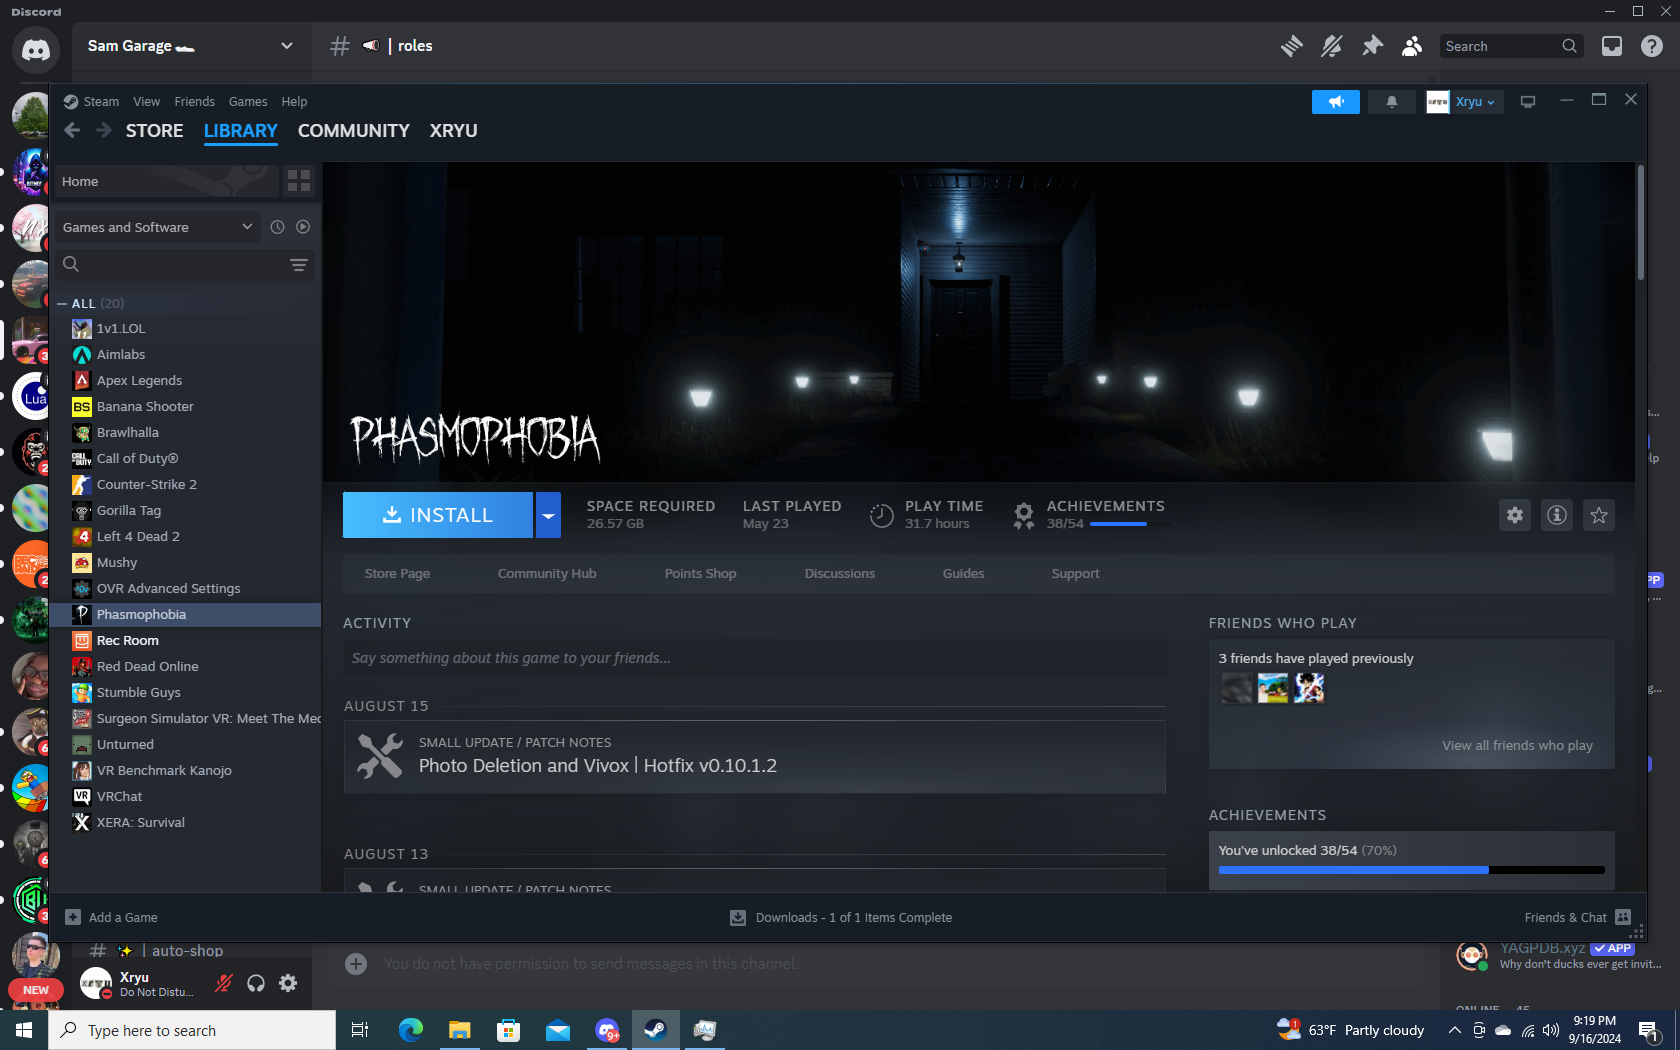Open Downloads manager icon
This screenshot has width=1680, height=1050.
pyautogui.click(x=738, y=917)
